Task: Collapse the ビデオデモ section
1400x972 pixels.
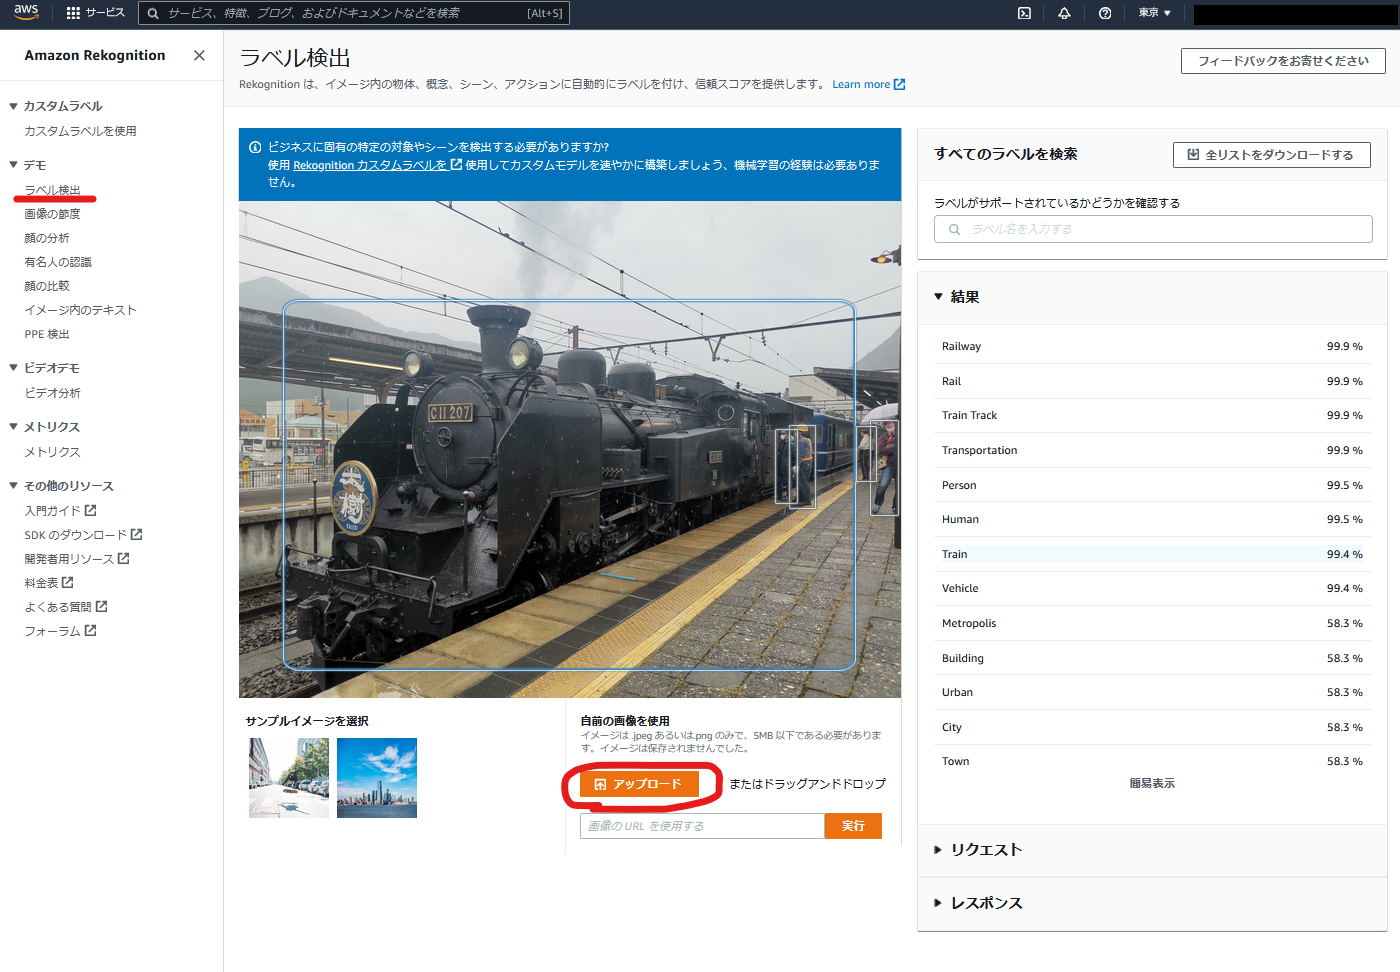Action: (14, 368)
